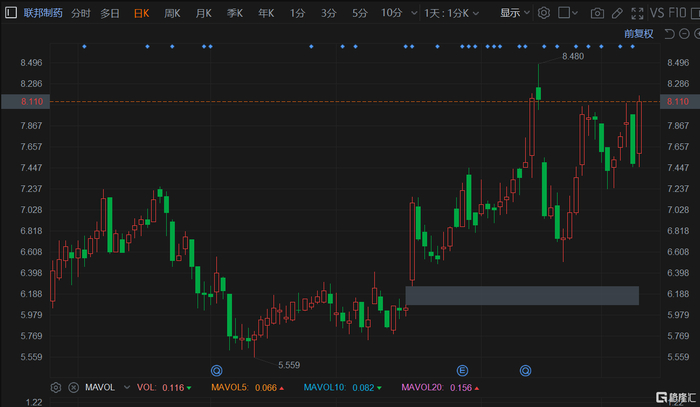Click the MAVOL20 value label
Screen dimensions: 700x407
coord(440,387)
